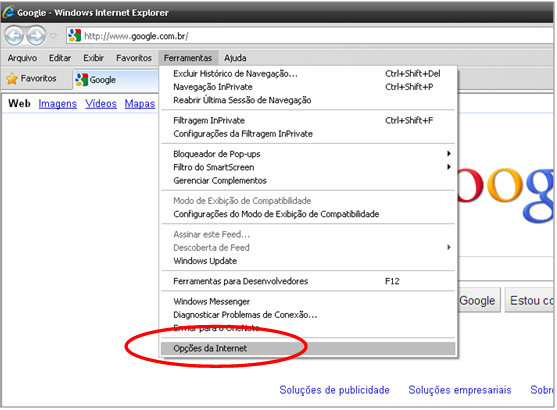The height and width of the screenshot is (410, 557).
Task: Select Diagnosticar Problemas de Conexão
Action: pos(308,315)
